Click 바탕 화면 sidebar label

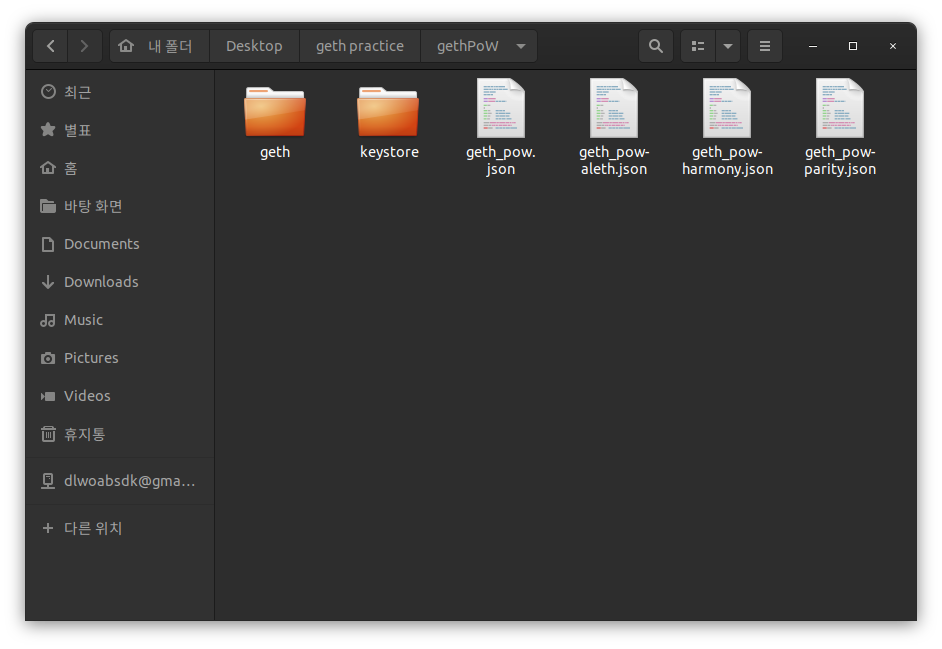[93, 206]
